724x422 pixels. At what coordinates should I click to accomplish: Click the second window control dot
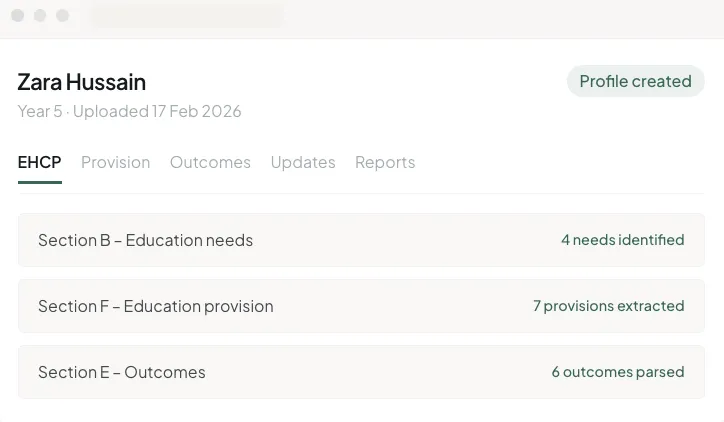tap(40, 16)
